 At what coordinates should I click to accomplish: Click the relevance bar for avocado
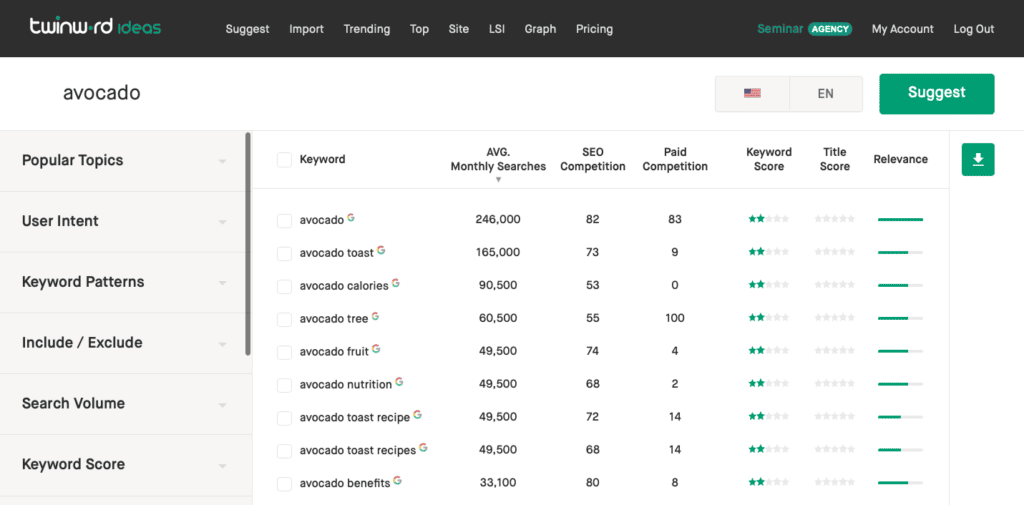pyautogui.click(x=901, y=220)
